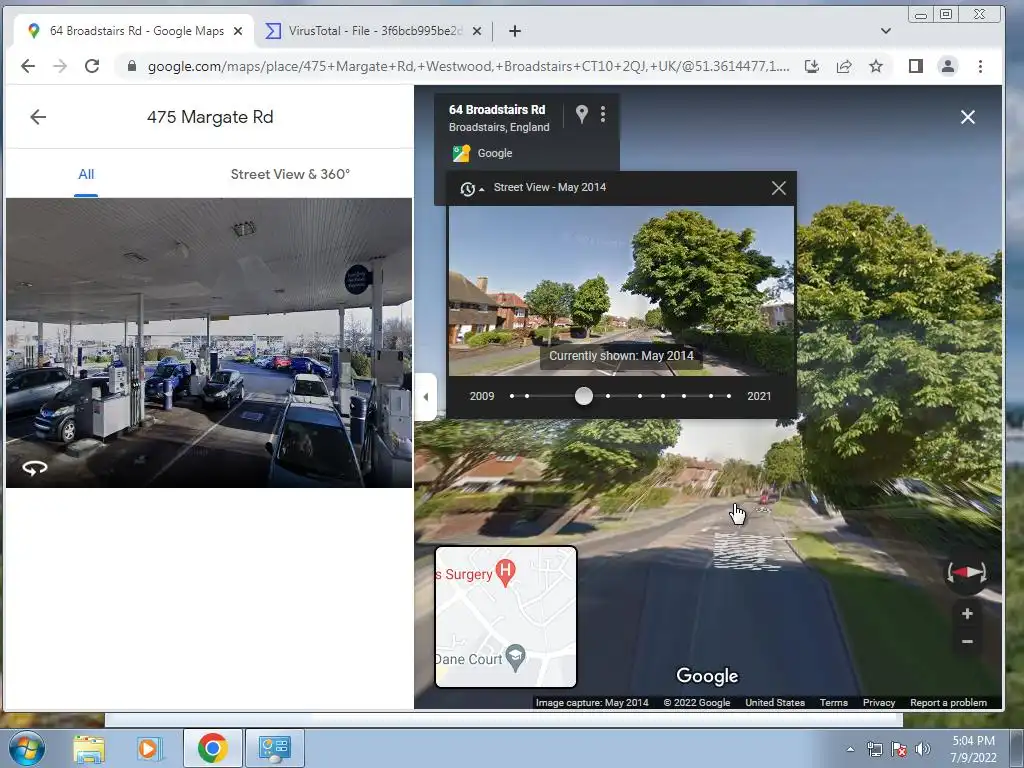Open Windows Media Player from taskbar
The image size is (1024, 768).
click(149, 748)
